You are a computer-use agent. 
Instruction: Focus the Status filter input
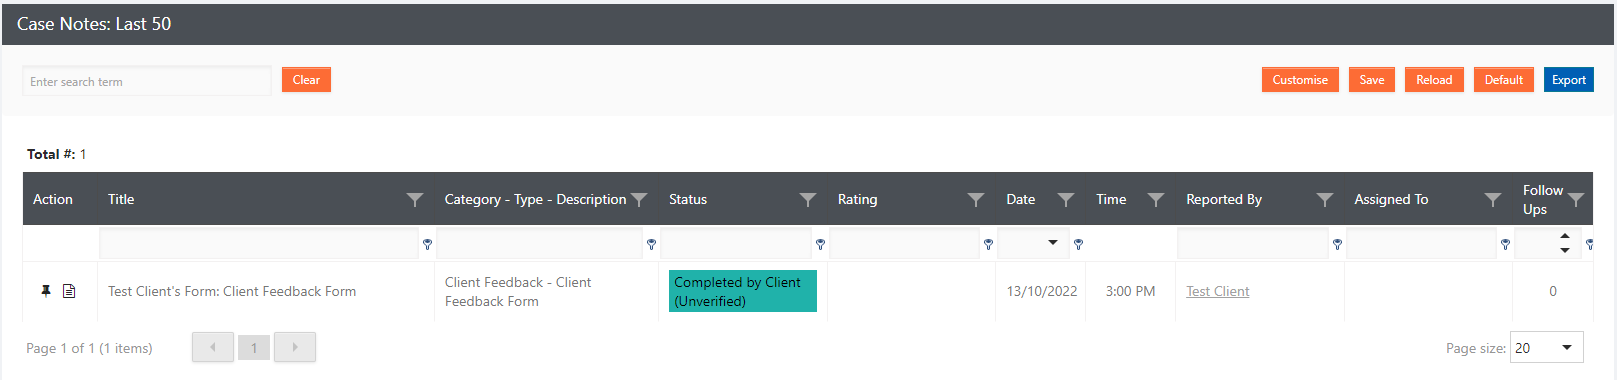pos(736,243)
